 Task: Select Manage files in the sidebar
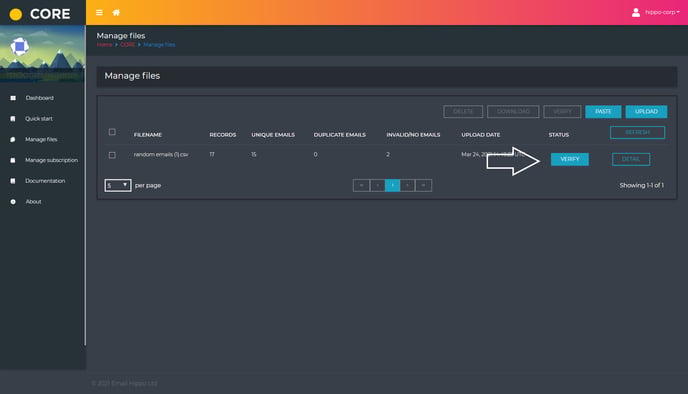pos(41,140)
